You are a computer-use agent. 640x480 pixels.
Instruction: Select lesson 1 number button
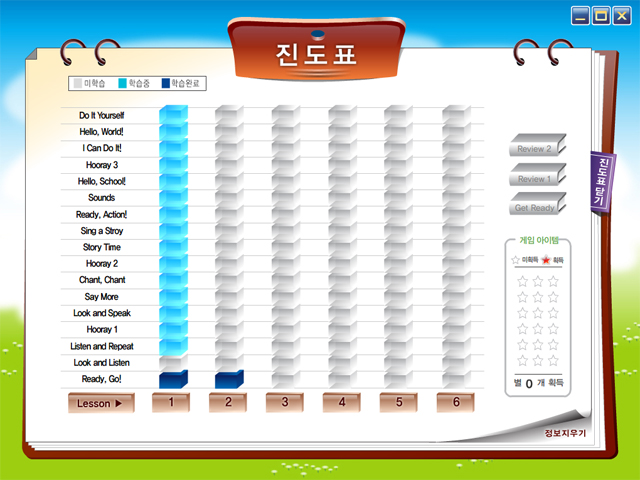[x=171, y=402]
